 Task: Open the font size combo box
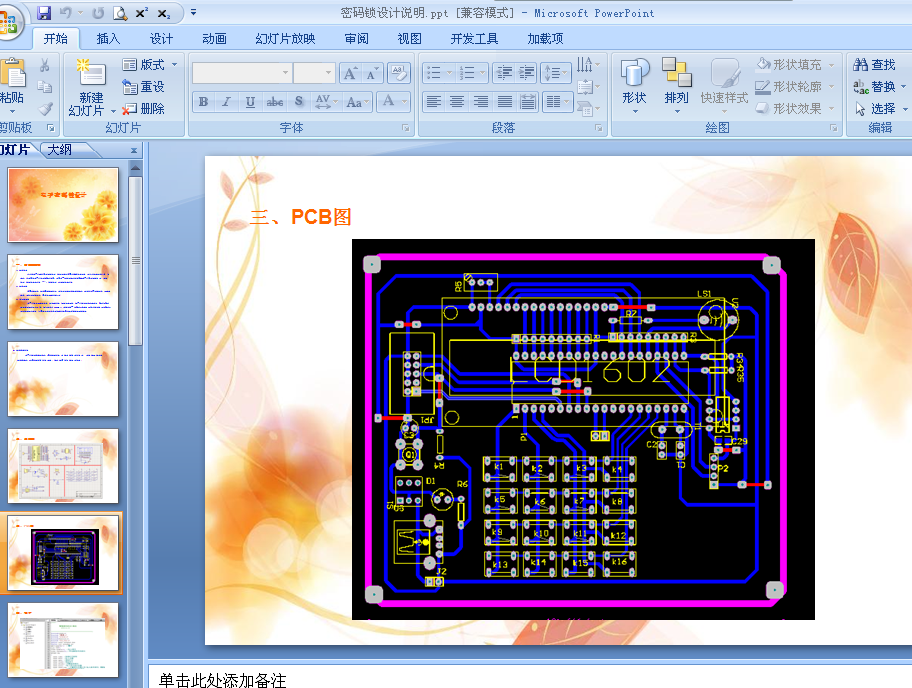pos(314,73)
